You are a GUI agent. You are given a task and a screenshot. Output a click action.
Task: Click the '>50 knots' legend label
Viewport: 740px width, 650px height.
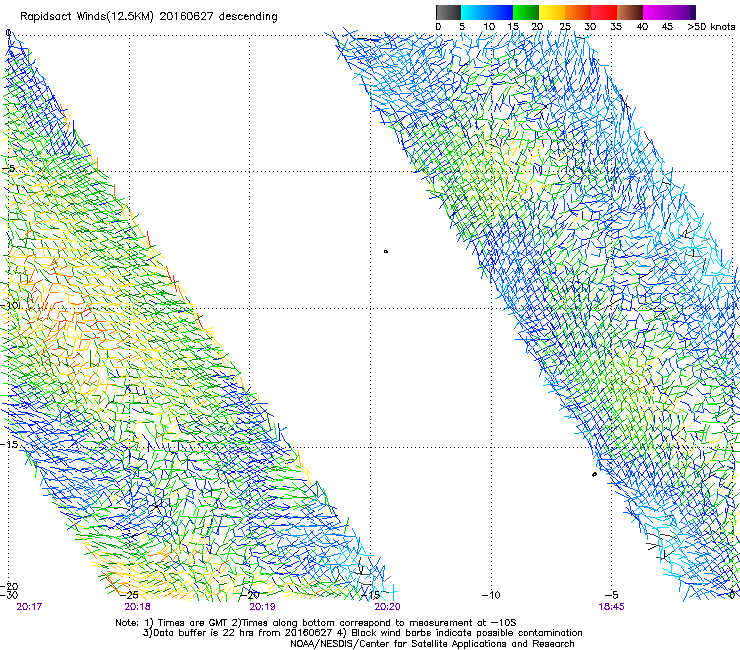pos(711,27)
